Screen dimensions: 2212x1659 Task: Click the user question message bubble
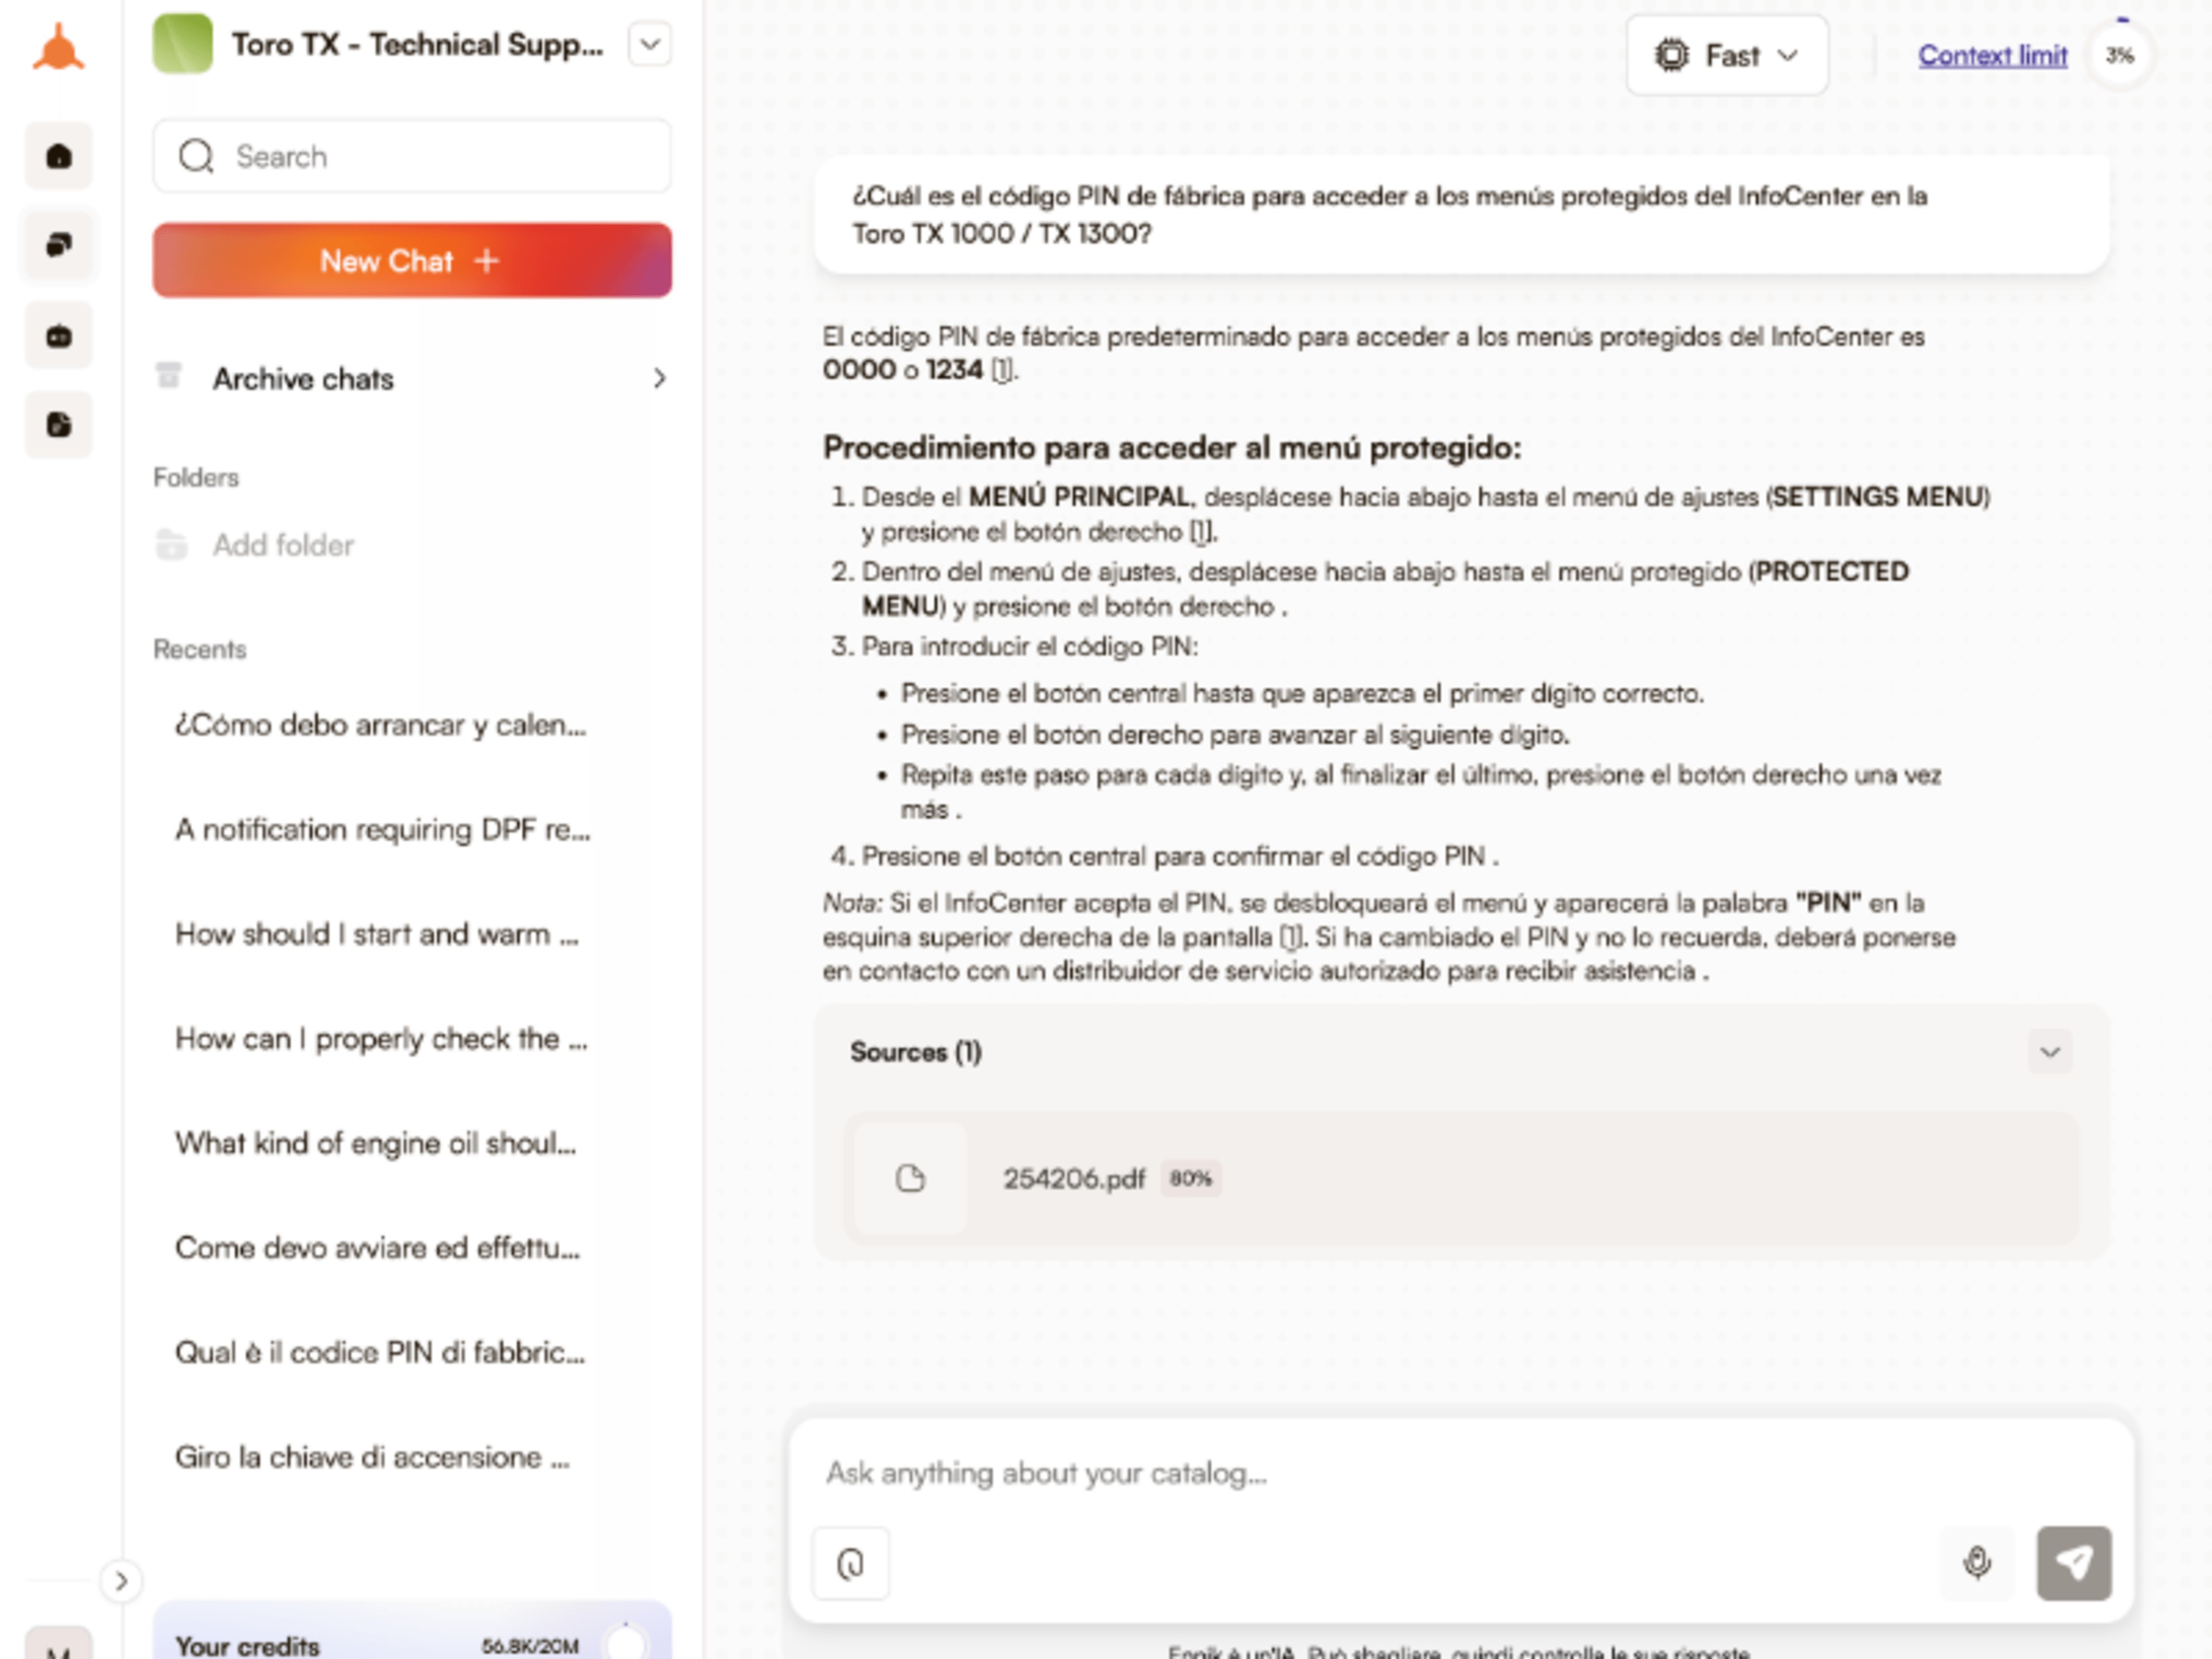click(x=1461, y=214)
